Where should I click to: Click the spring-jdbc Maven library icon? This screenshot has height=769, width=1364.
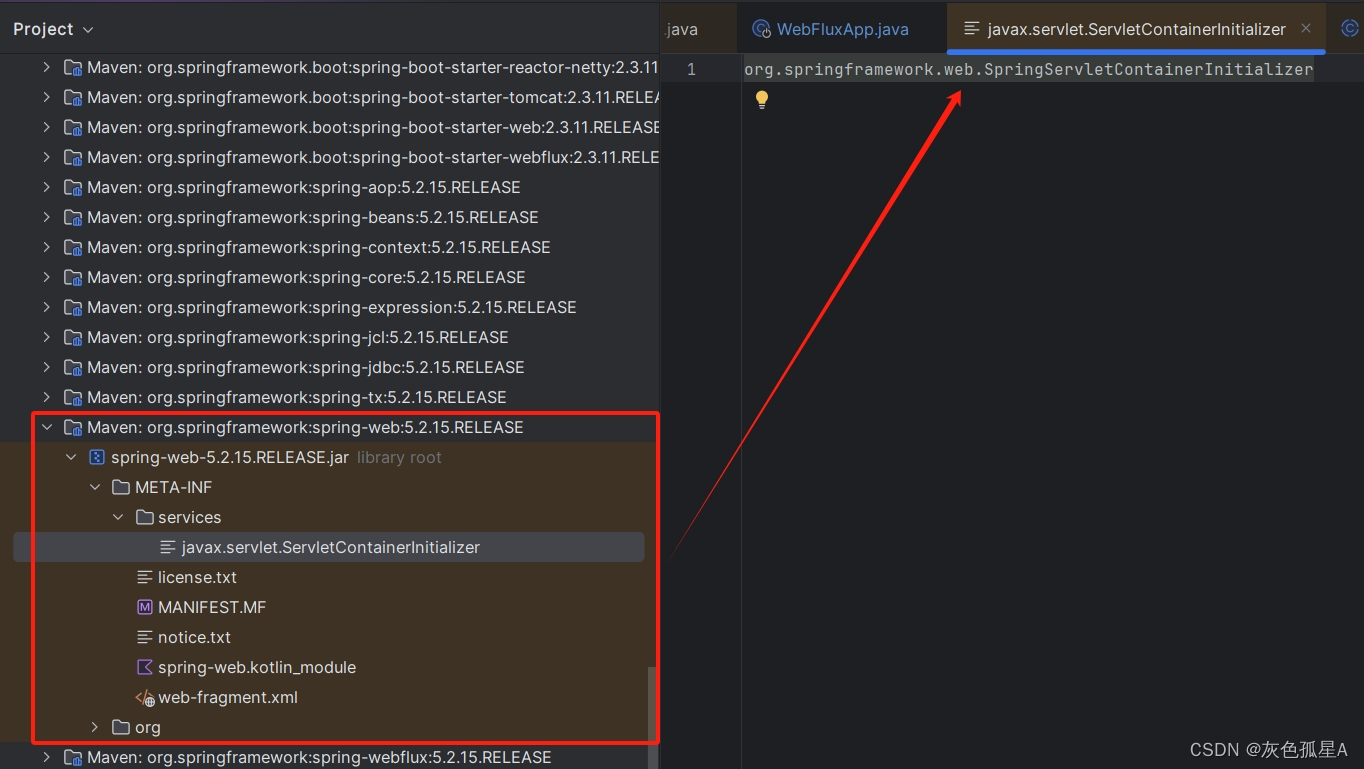tap(73, 367)
